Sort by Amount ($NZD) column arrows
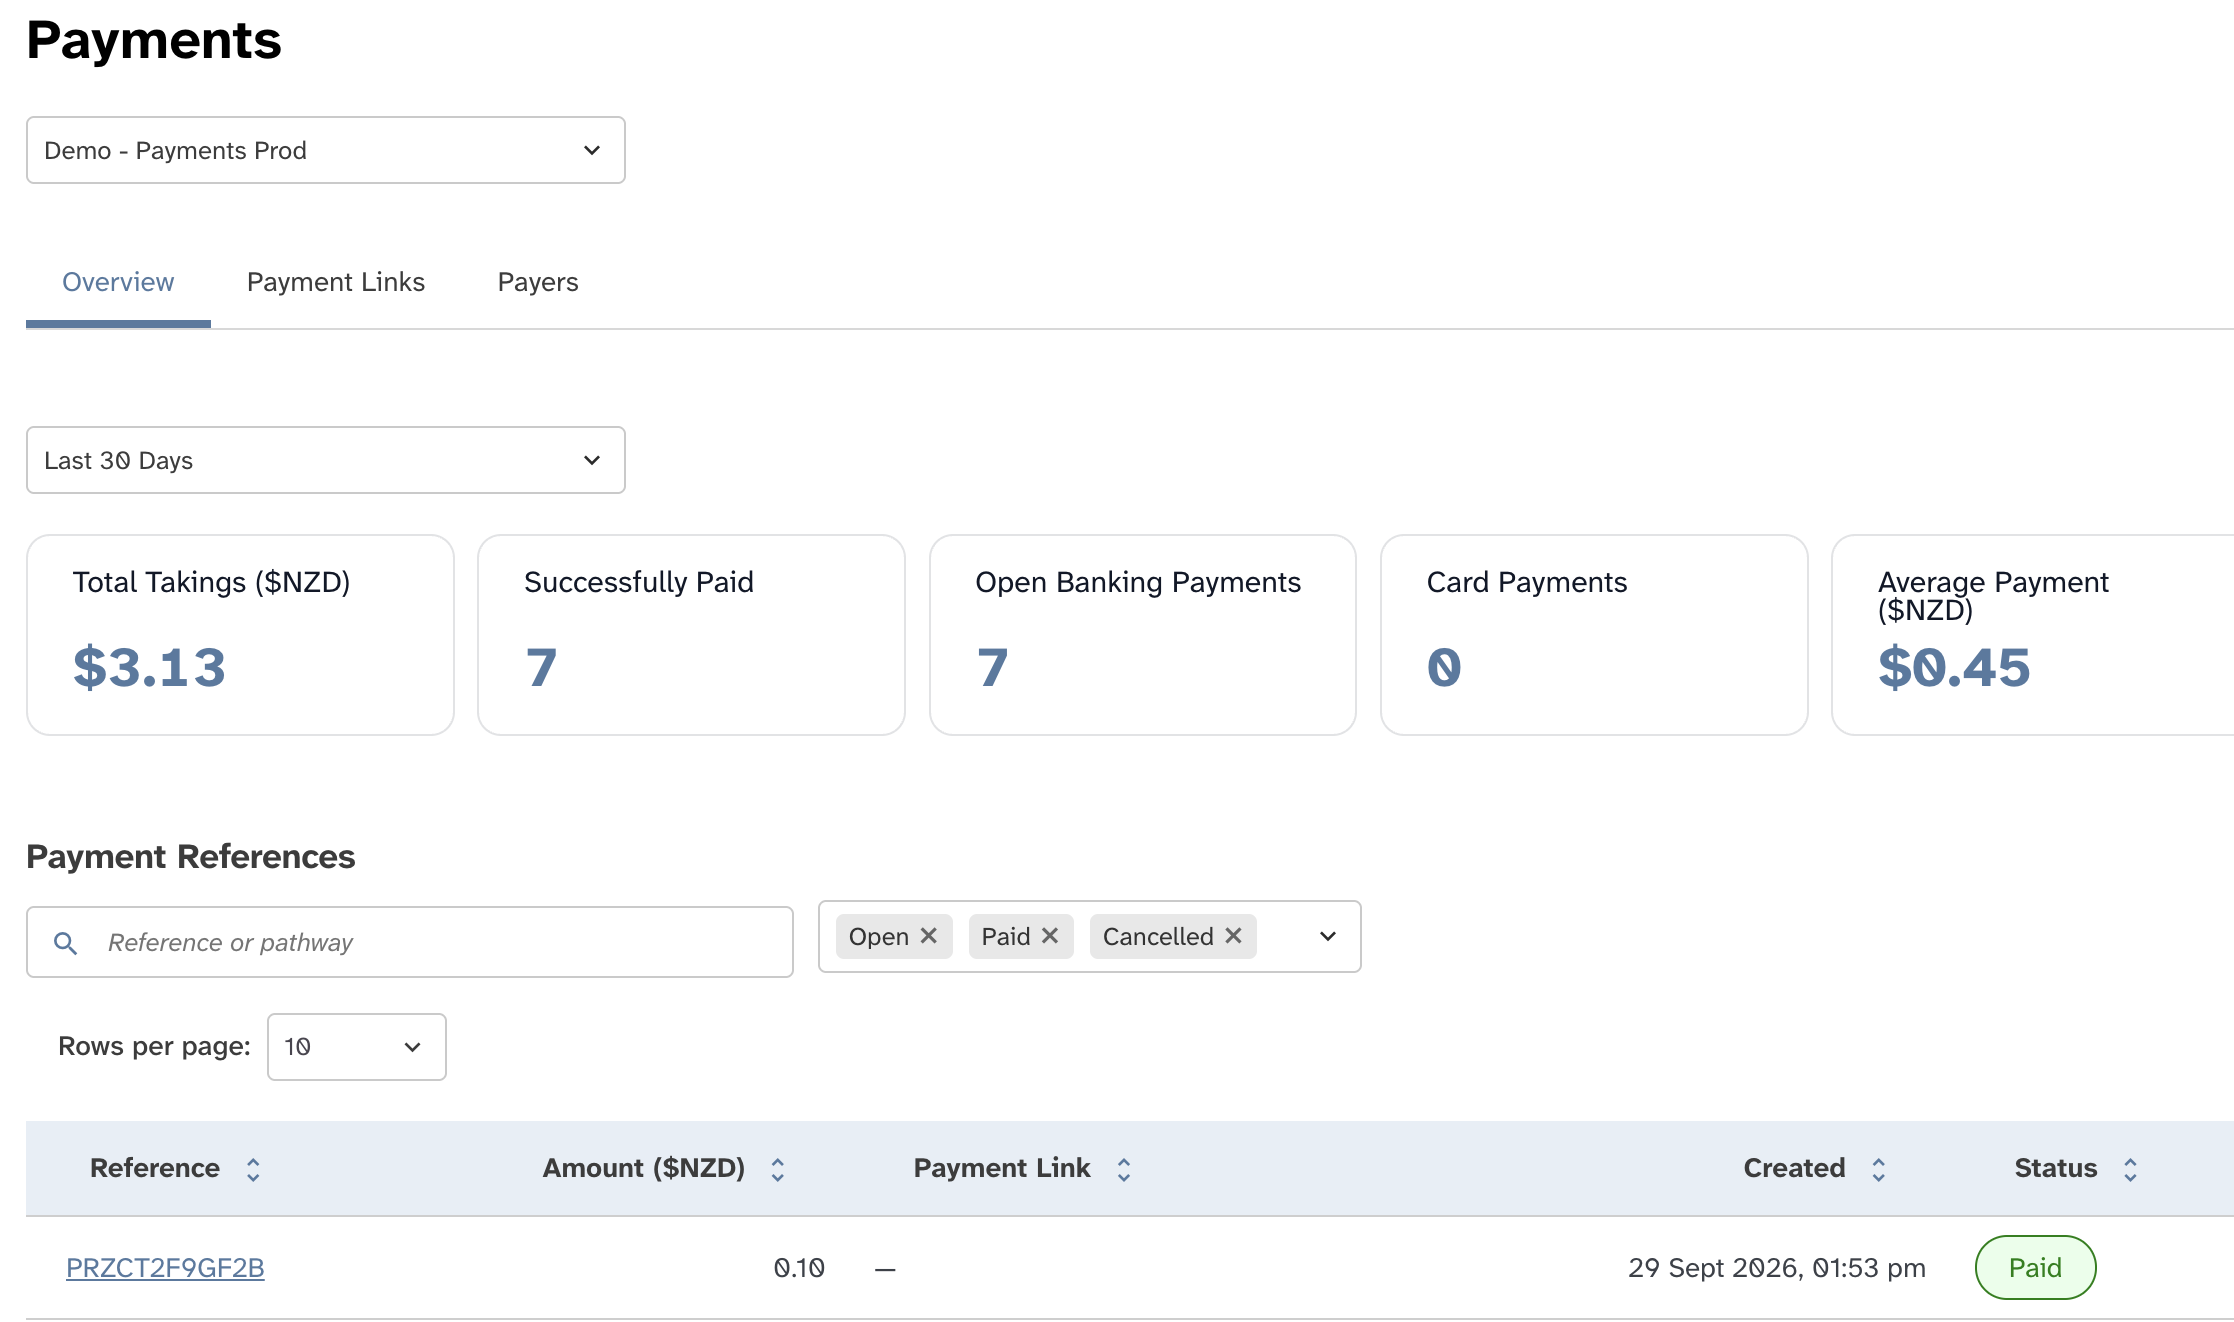Image resolution: width=2234 pixels, height=1322 pixels. tap(777, 1169)
